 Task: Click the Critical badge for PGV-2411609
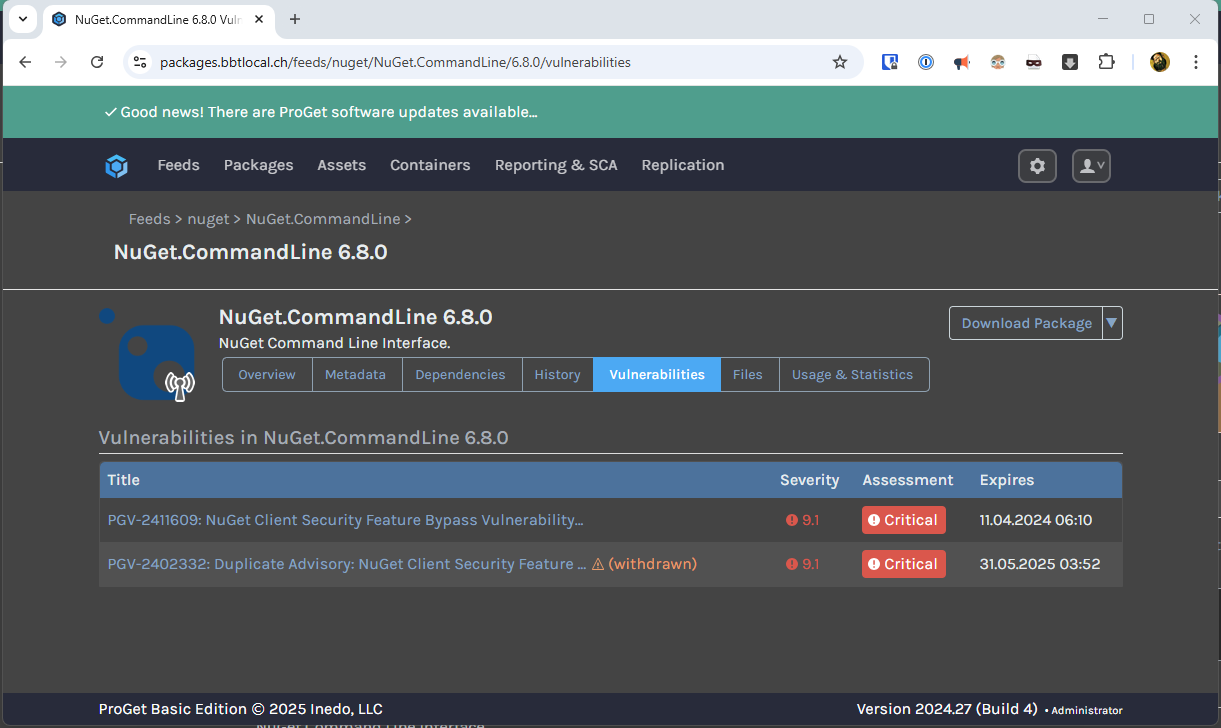click(904, 520)
